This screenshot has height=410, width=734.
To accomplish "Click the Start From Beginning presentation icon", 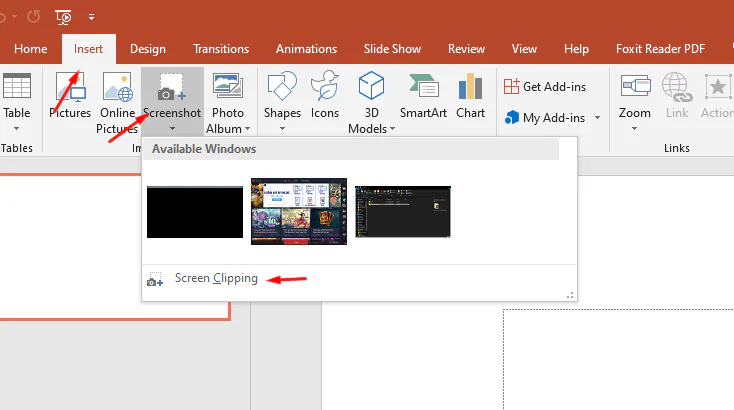I will [x=63, y=17].
